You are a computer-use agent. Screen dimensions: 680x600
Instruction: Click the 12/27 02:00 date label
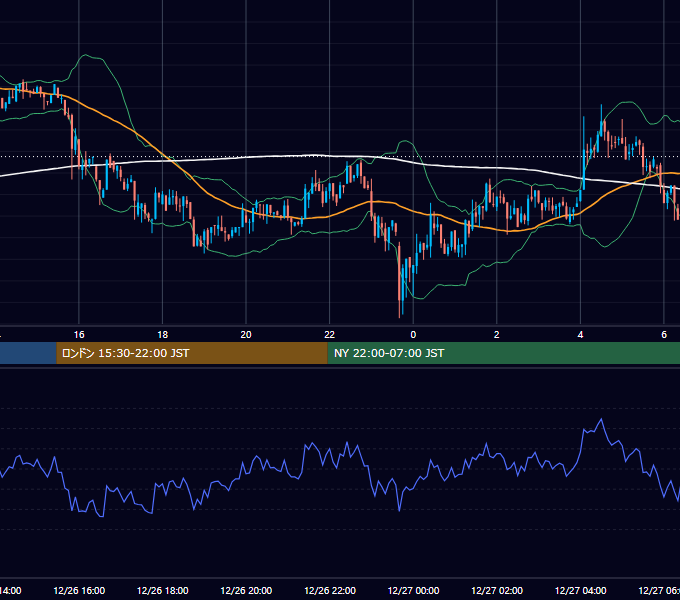497,590
